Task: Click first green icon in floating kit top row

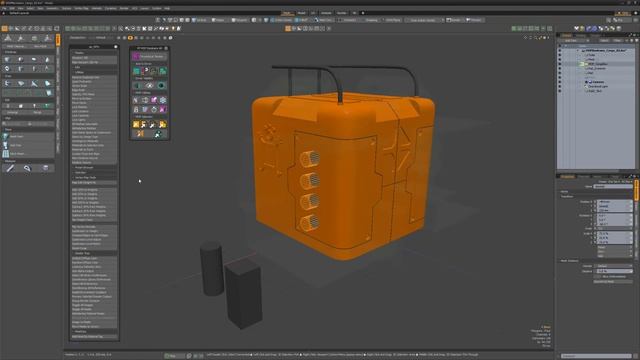Action: [136, 71]
